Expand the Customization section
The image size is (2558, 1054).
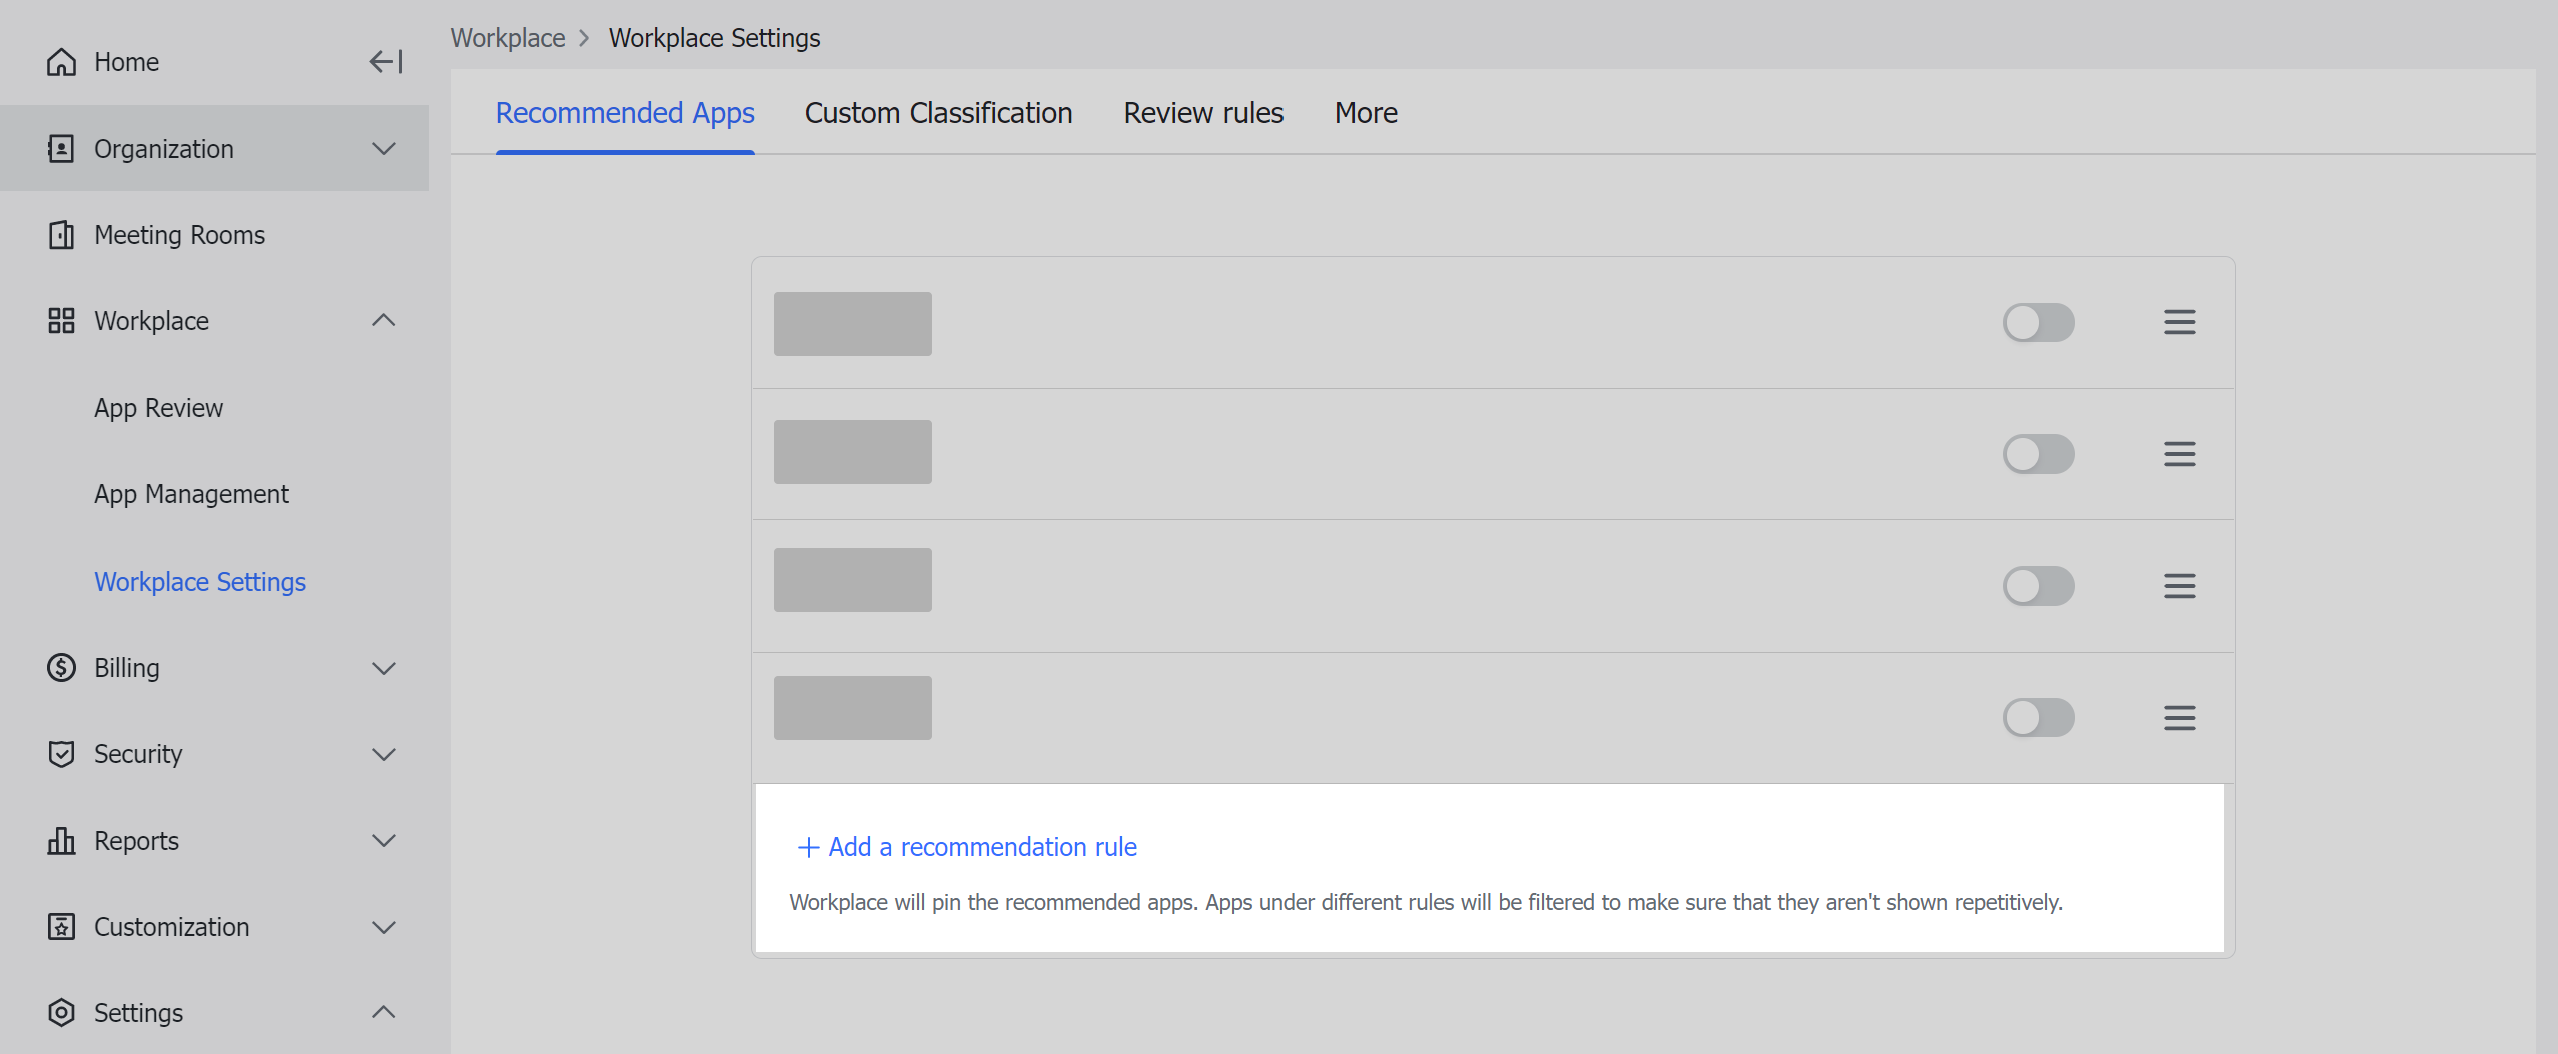pyautogui.click(x=385, y=927)
